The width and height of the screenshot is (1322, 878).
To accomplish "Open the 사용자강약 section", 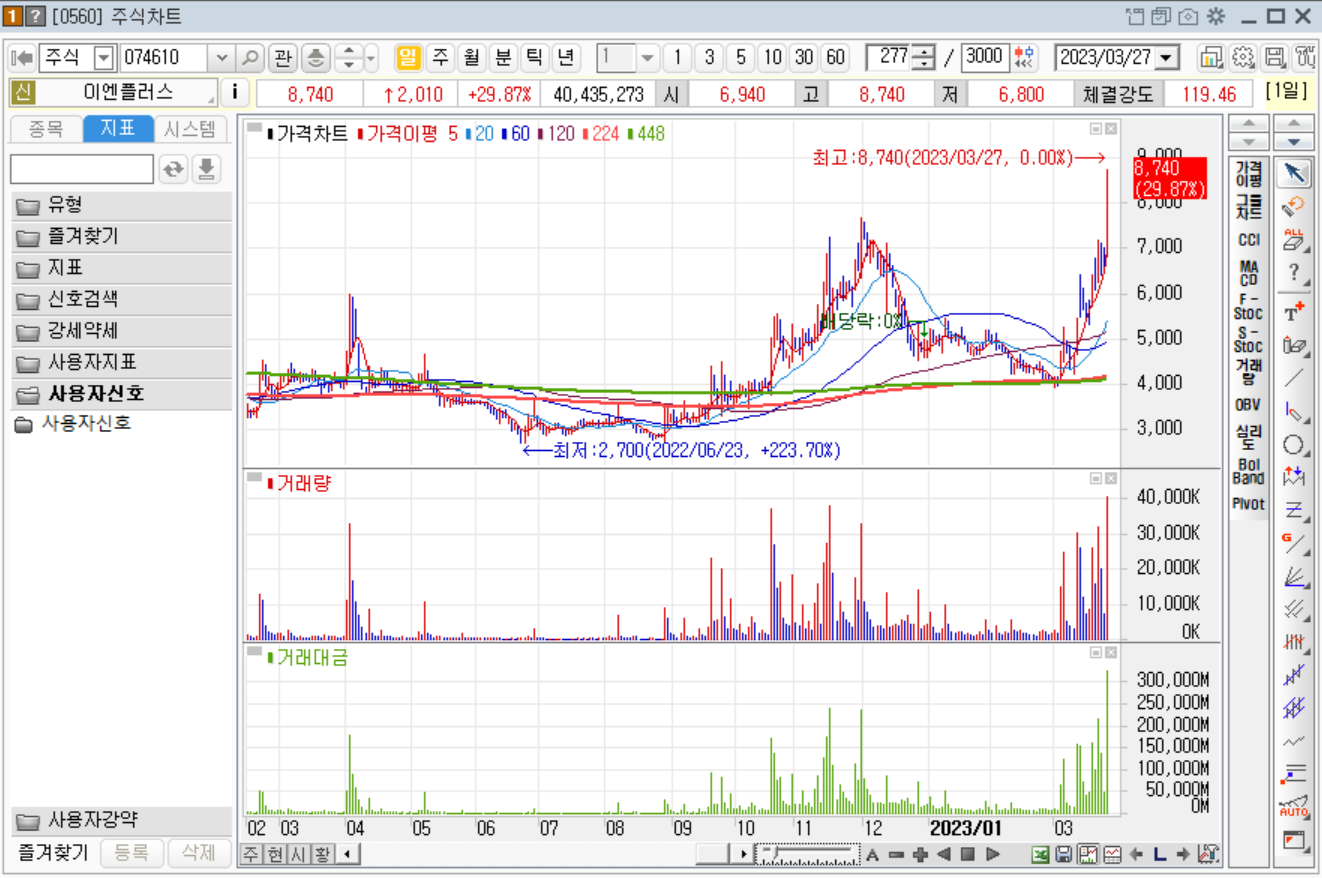I will coord(121,821).
